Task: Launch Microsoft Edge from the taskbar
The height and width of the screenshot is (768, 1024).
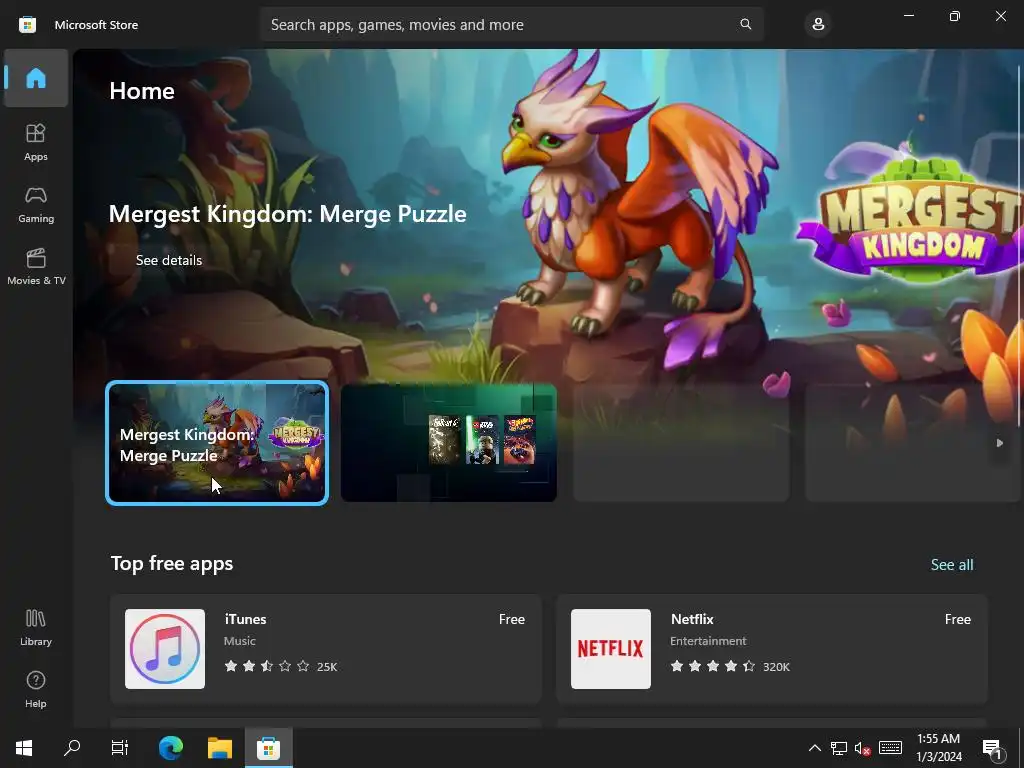Action: click(x=171, y=748)
